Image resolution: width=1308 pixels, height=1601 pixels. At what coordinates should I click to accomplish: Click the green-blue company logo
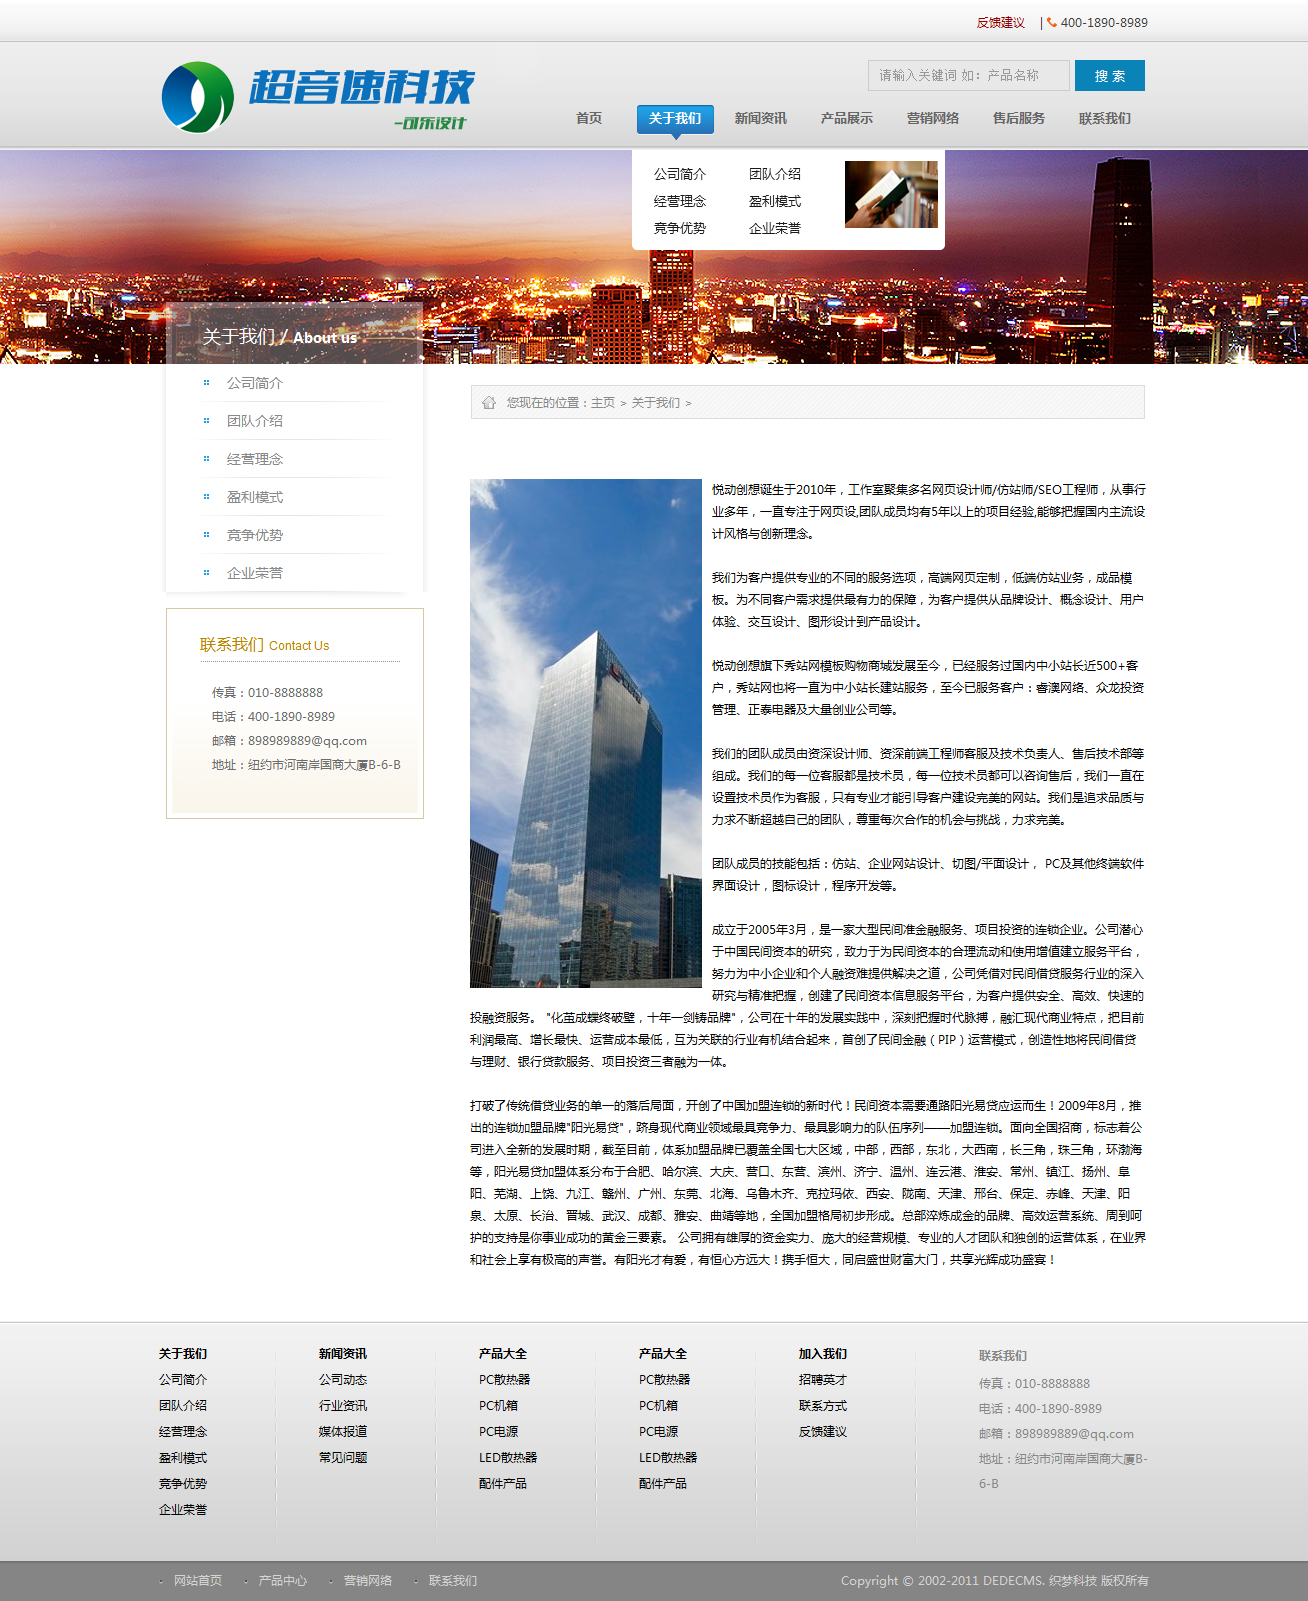pyautogui.click(x=198, y=97)
